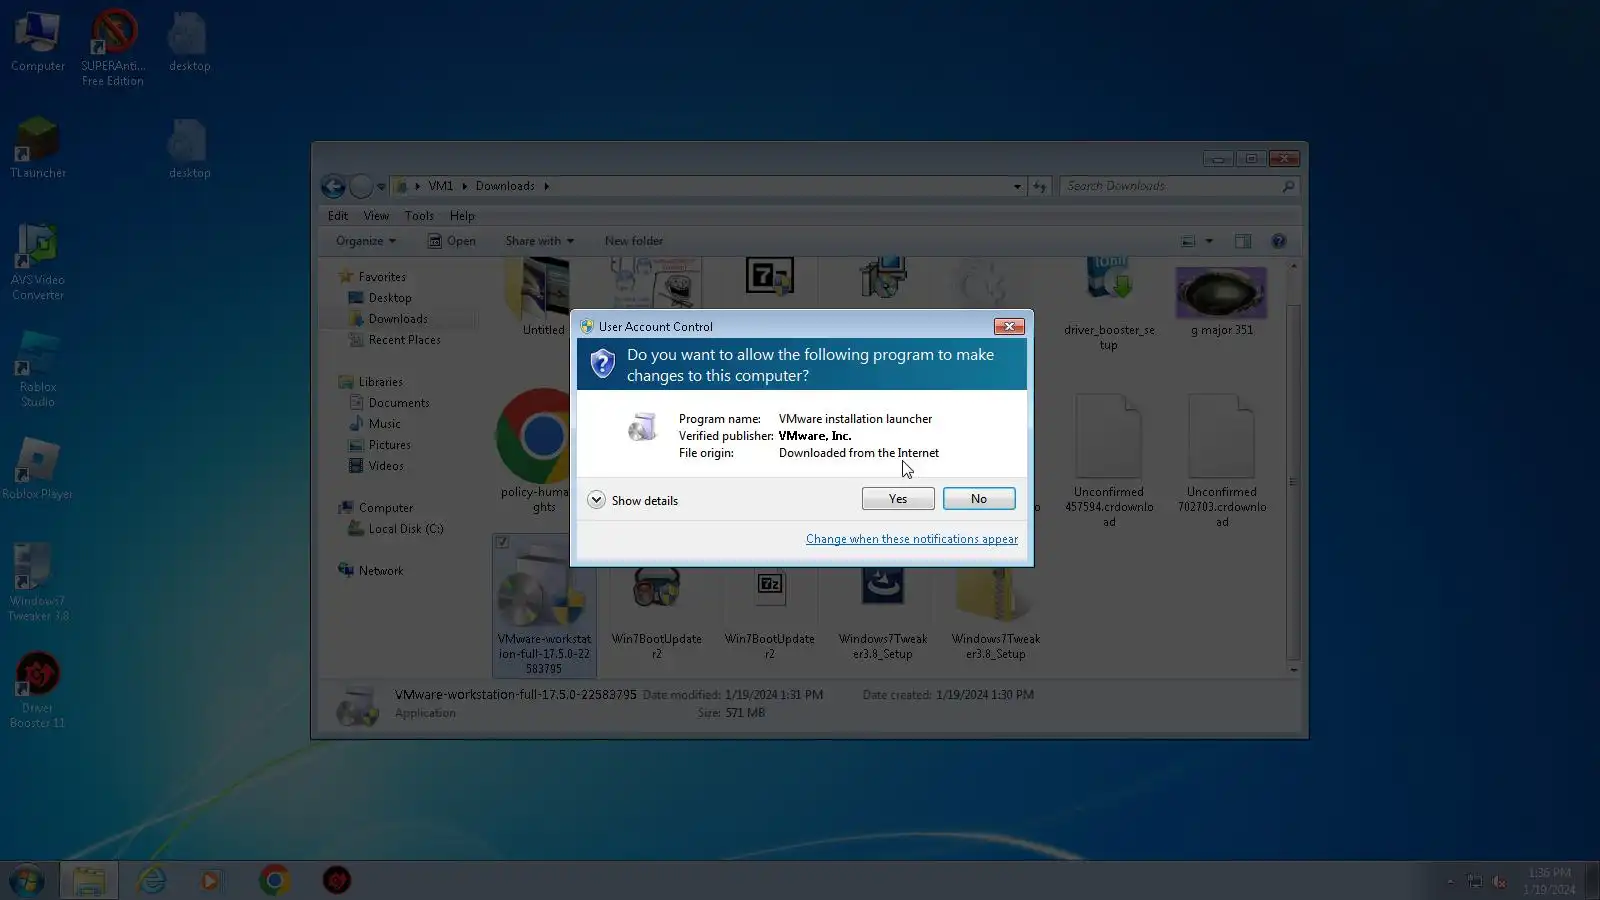The width and height of the screenshot is (1600, 900).
Task: Select Roblox Player desktop shortcut
Action: (x=38, y=468)
